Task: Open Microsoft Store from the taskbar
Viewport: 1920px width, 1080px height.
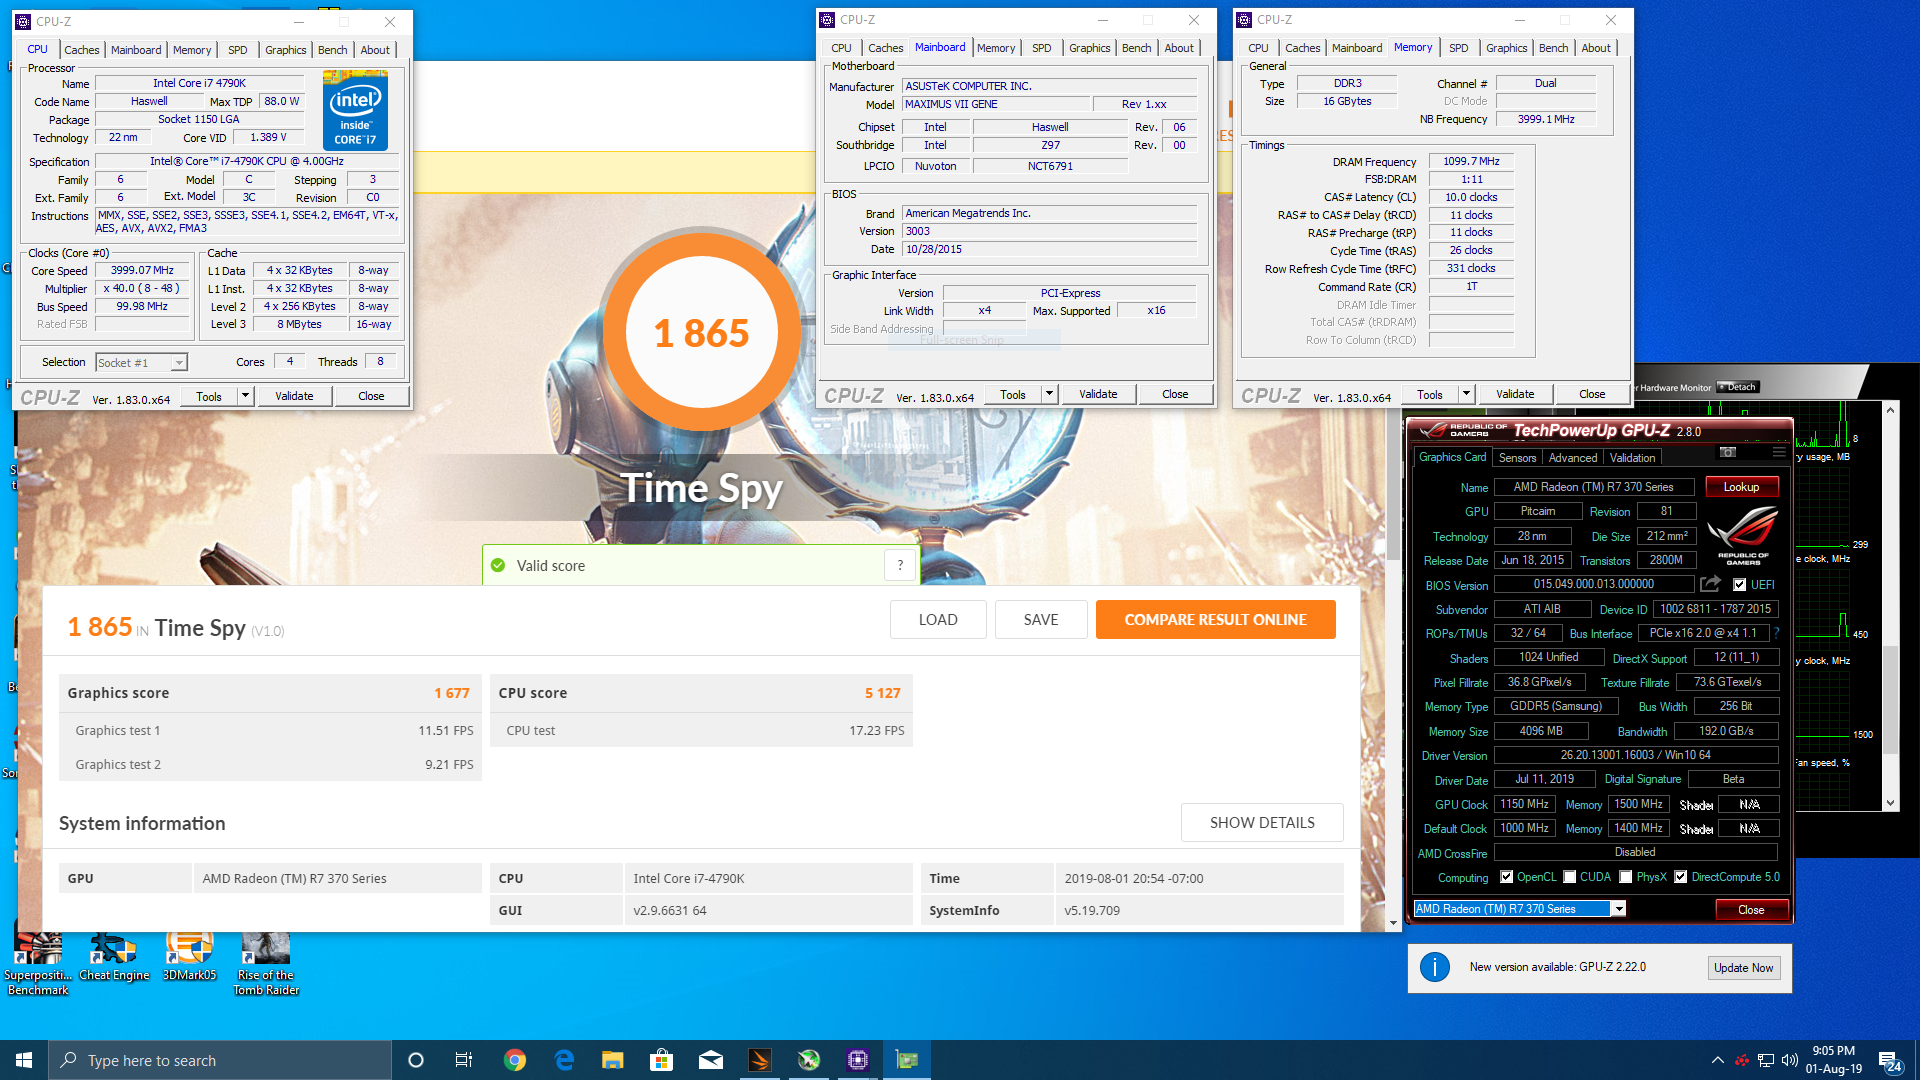Action: 662,1060
